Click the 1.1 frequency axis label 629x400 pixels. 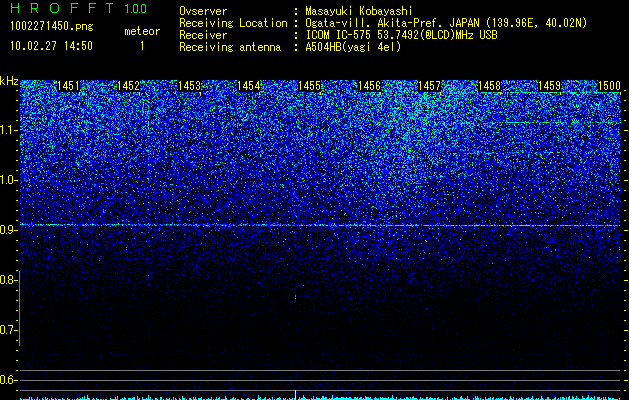coord(9,130)
